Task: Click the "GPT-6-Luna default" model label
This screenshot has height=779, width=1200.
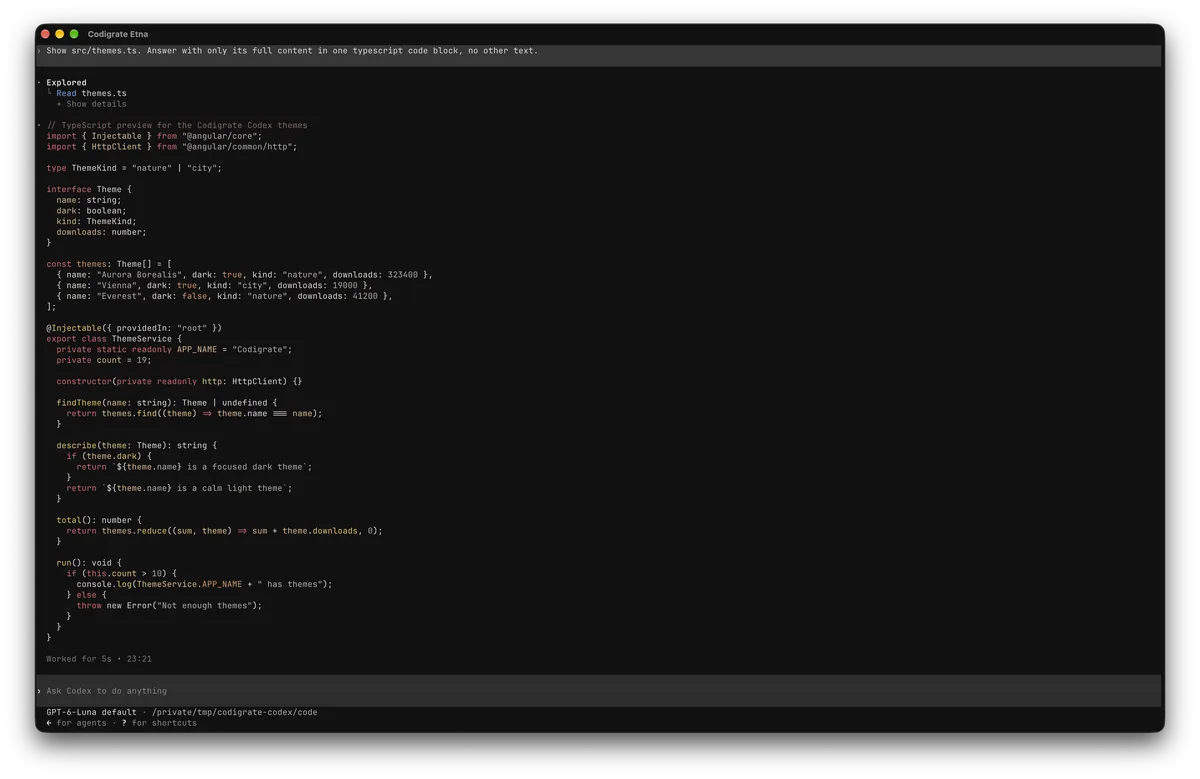Action: (91, 713)
